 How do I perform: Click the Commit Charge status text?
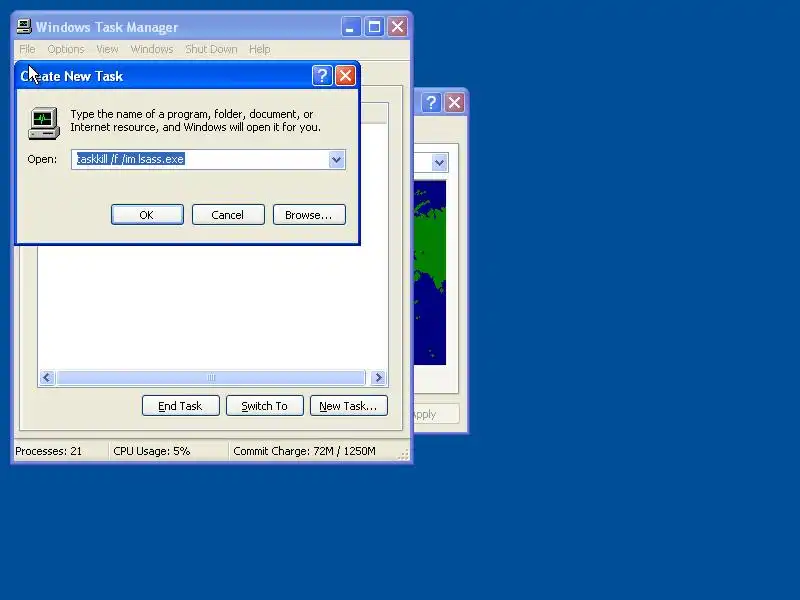pos(304,451)
